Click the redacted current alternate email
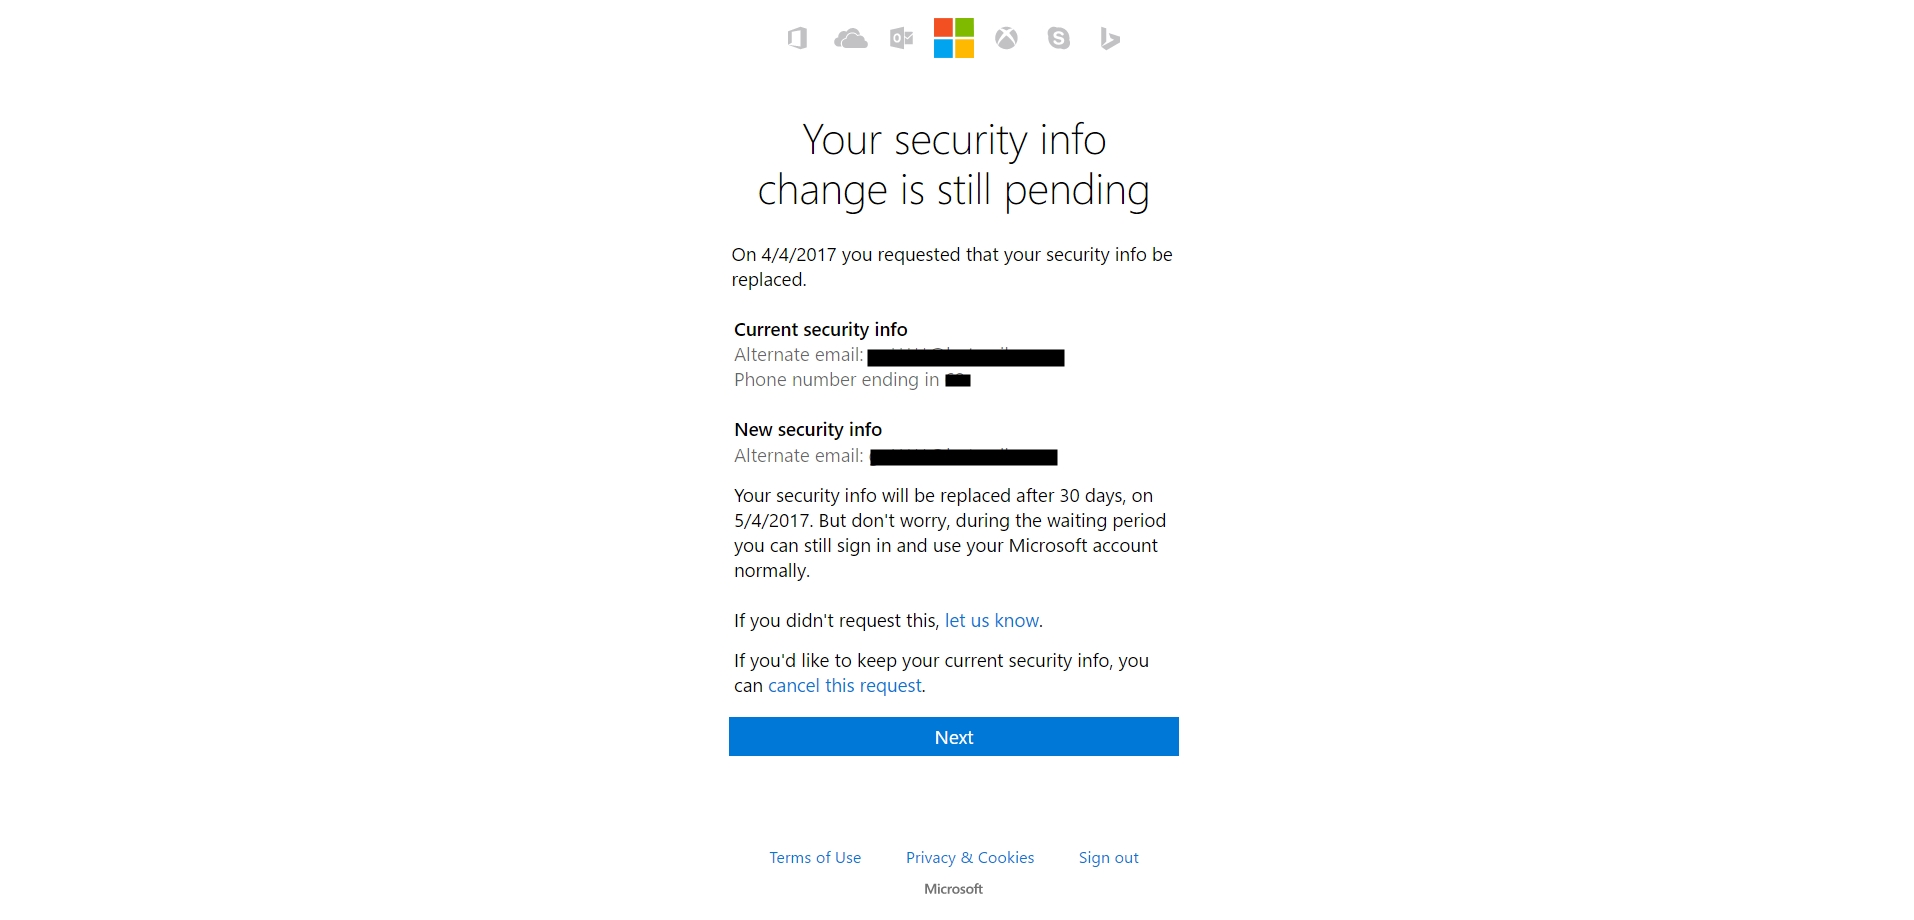This screenshot has height=920, width=1914. [965, 357]
